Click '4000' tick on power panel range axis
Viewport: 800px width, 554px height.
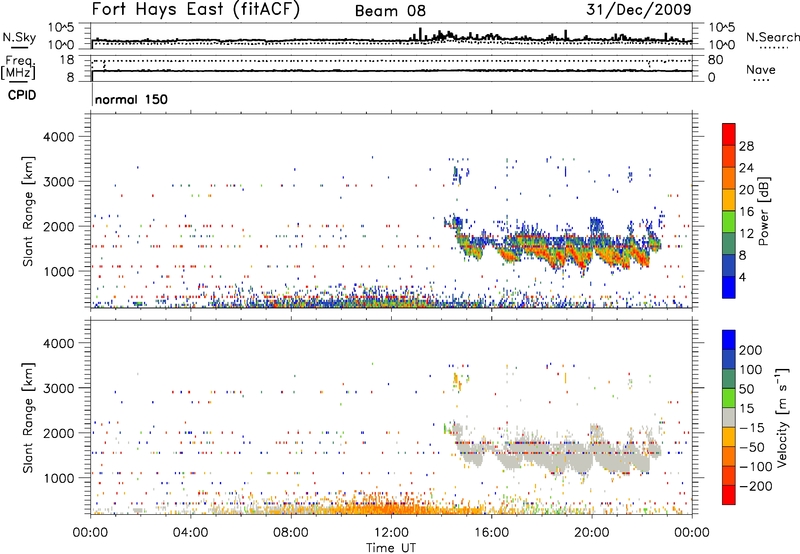tap(58, 137)
